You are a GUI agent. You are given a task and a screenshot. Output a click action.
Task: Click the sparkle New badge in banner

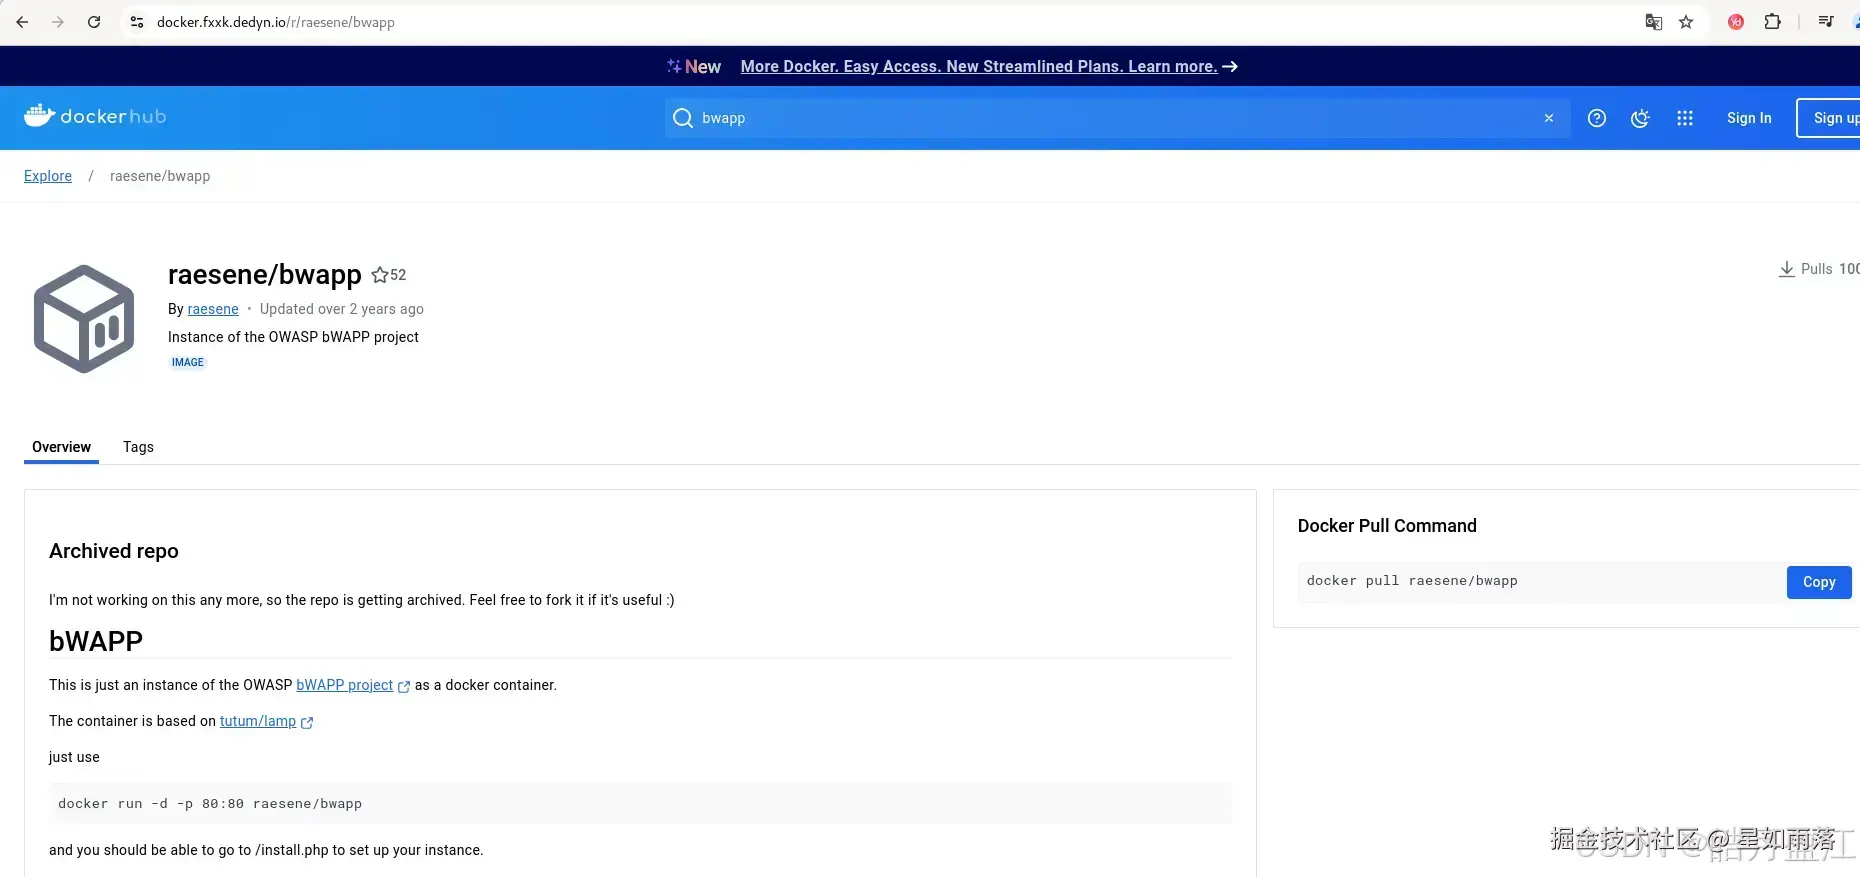693,66
